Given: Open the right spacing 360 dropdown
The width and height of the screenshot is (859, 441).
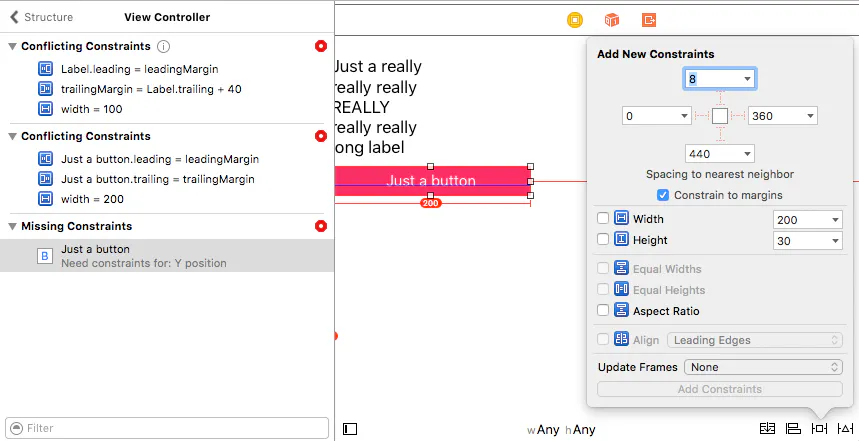Looking at the screenshot, I should point(810,116).
